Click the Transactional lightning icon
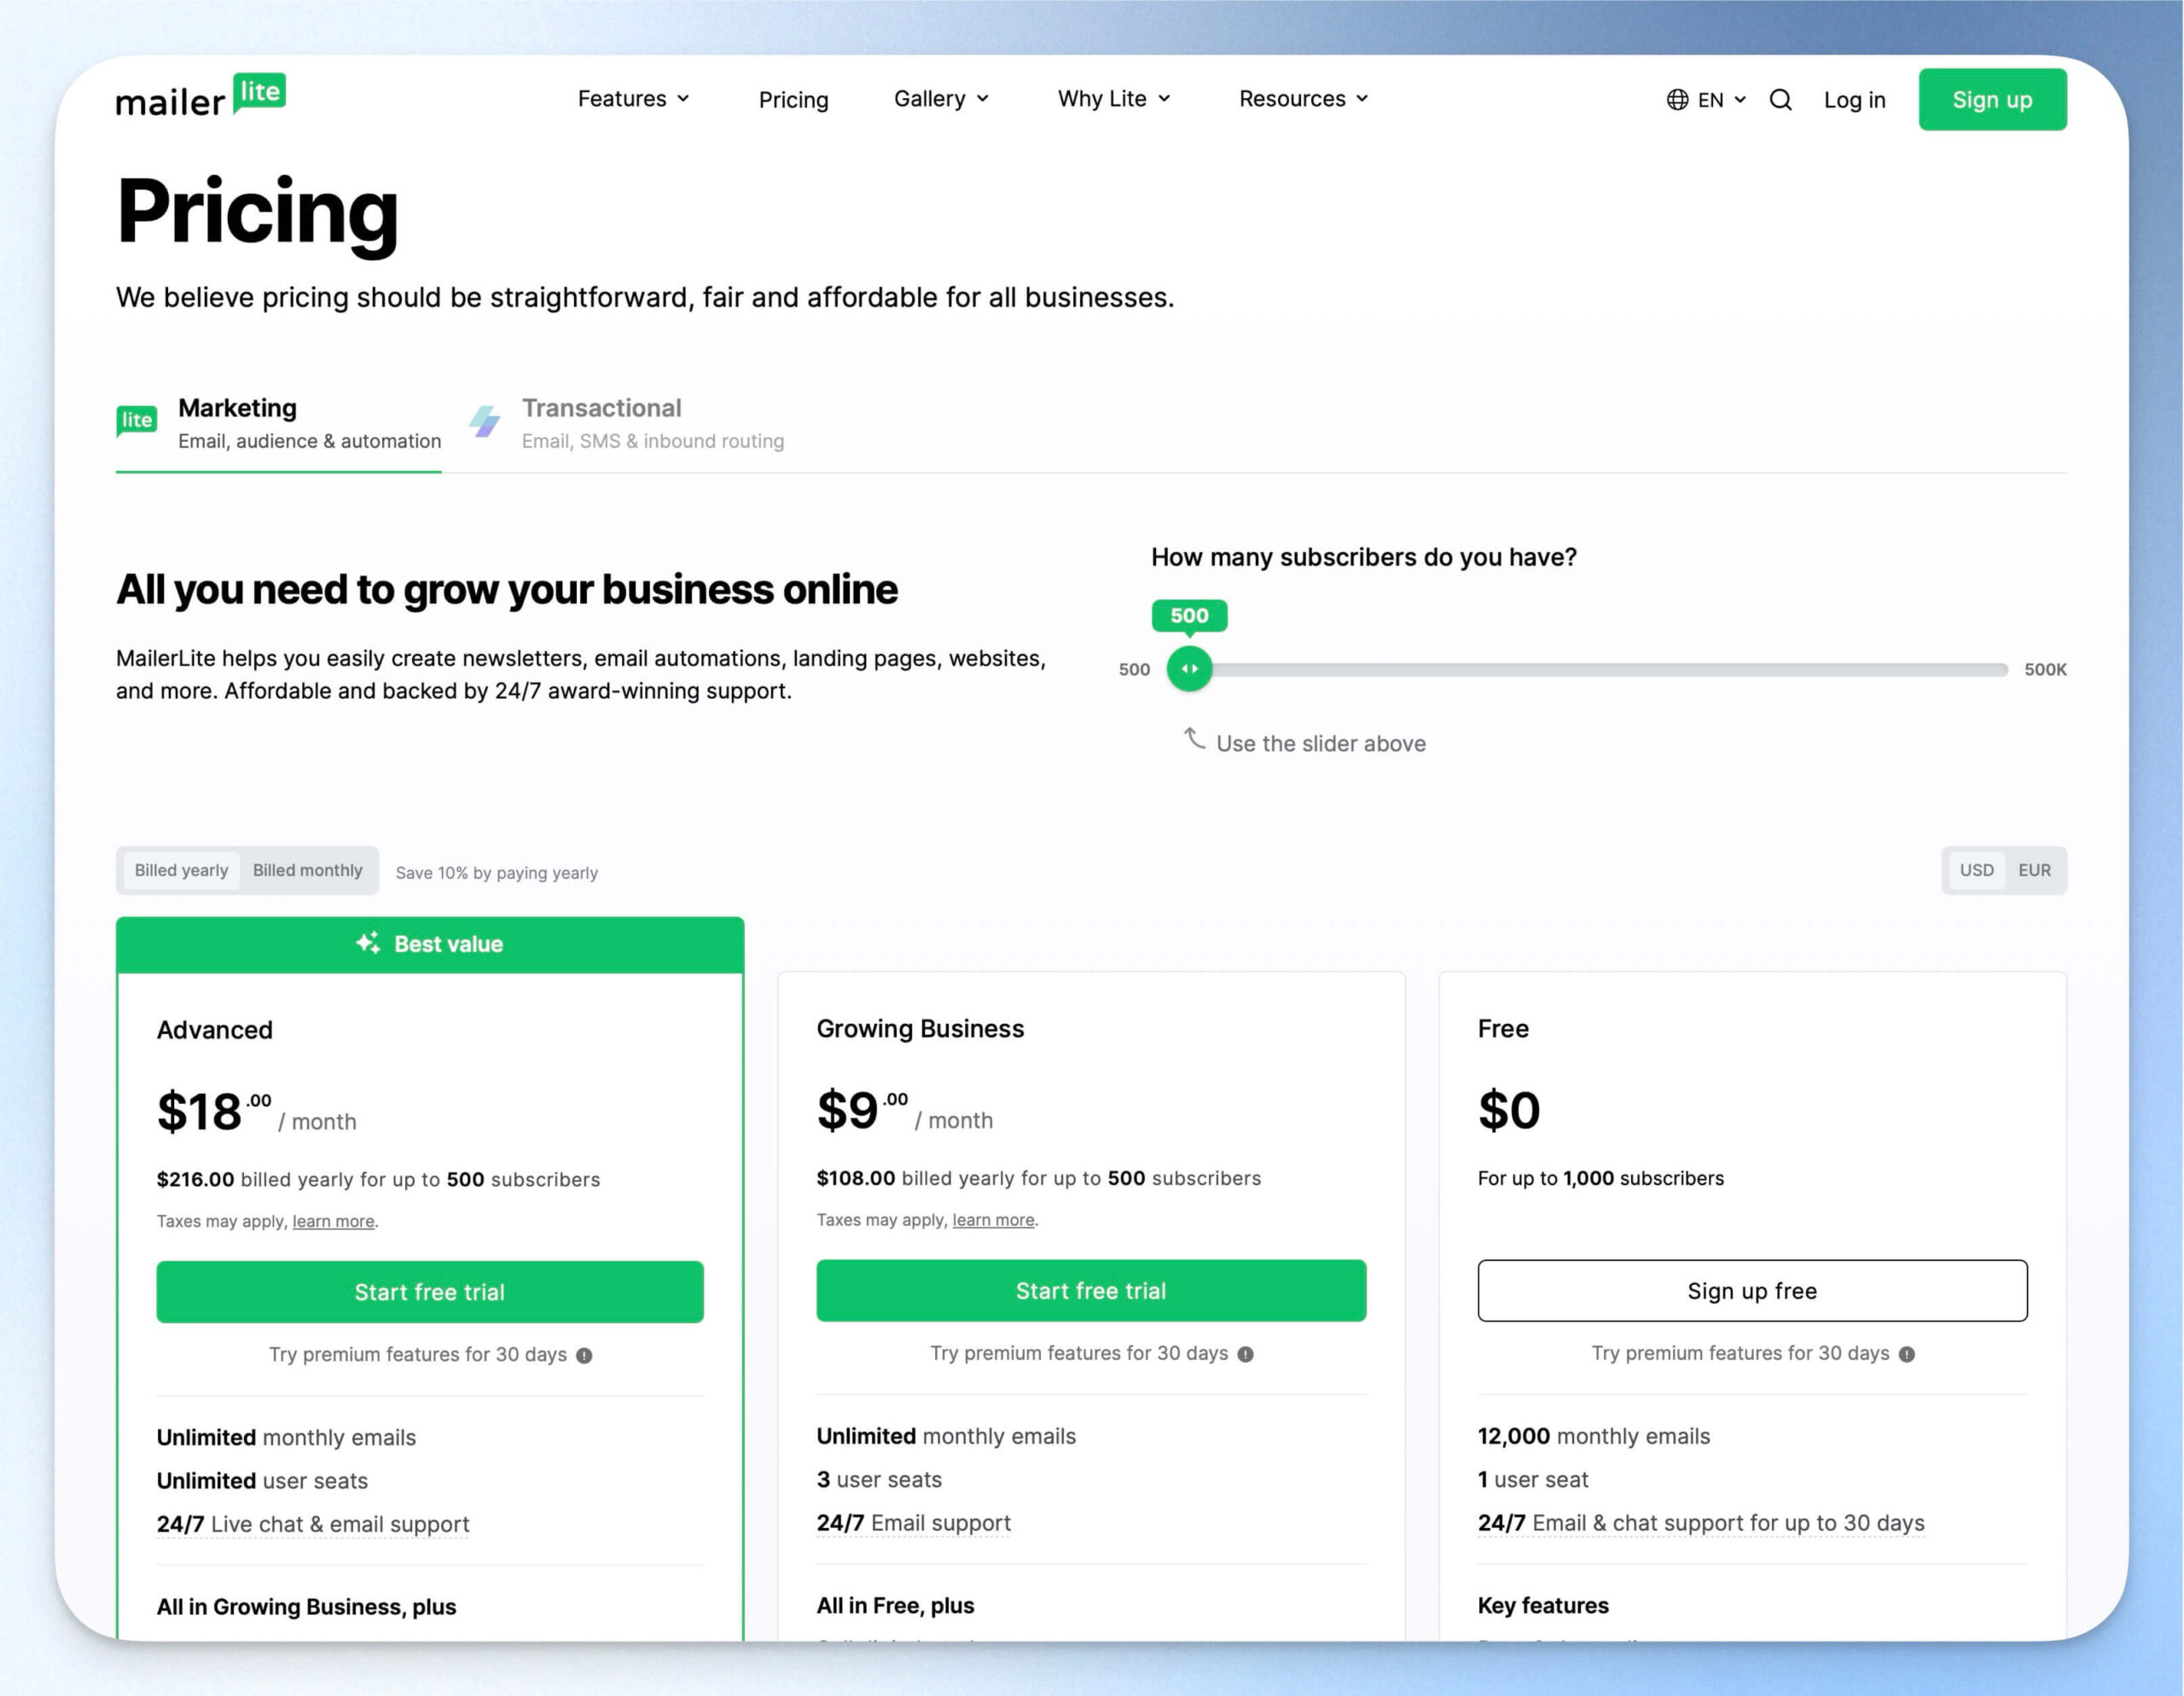Screen dimensions: 2184x1696 pyautogui.click(x=485, y=421)
